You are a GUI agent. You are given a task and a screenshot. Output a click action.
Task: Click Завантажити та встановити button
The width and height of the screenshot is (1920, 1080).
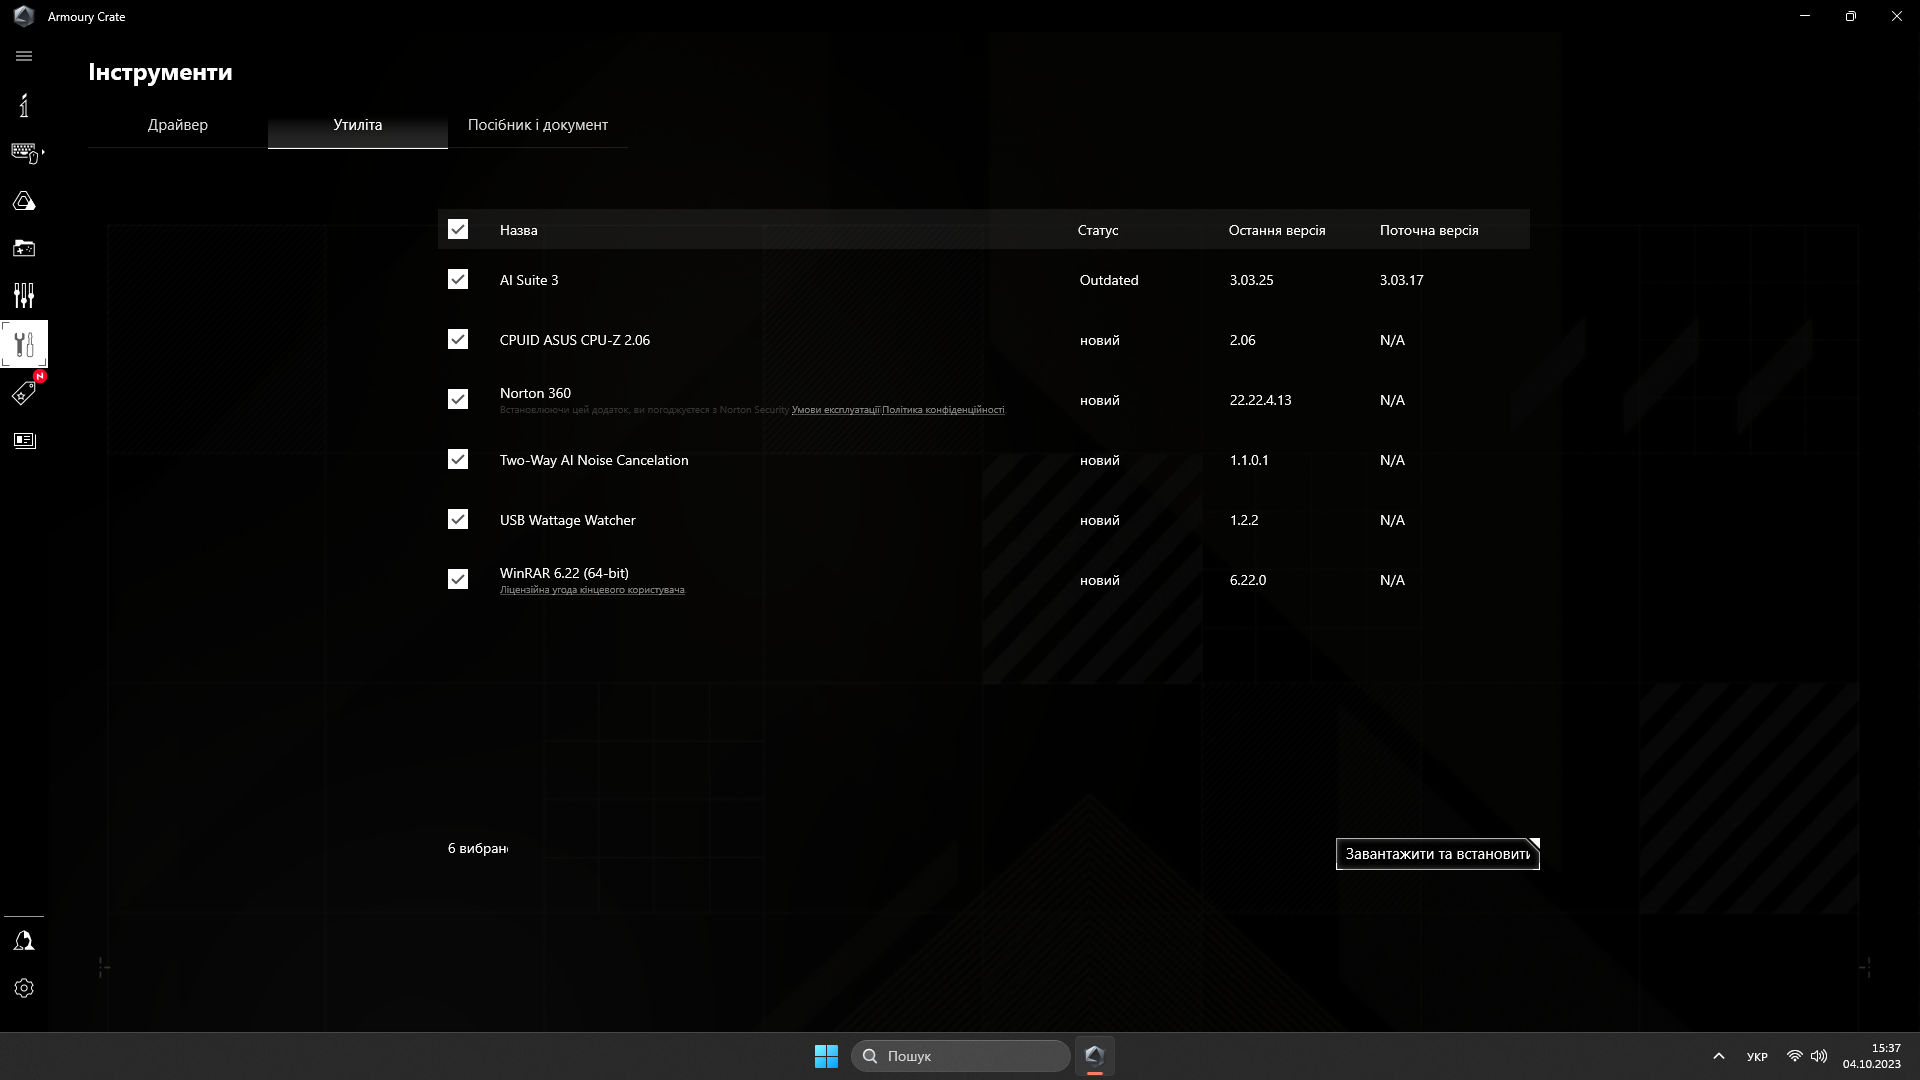[1437, 854]
